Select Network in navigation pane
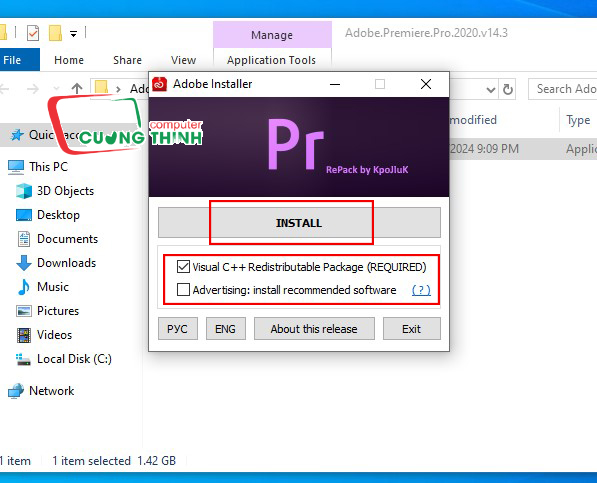Viewport: 597px width, 483px height. tap(51, 391)
